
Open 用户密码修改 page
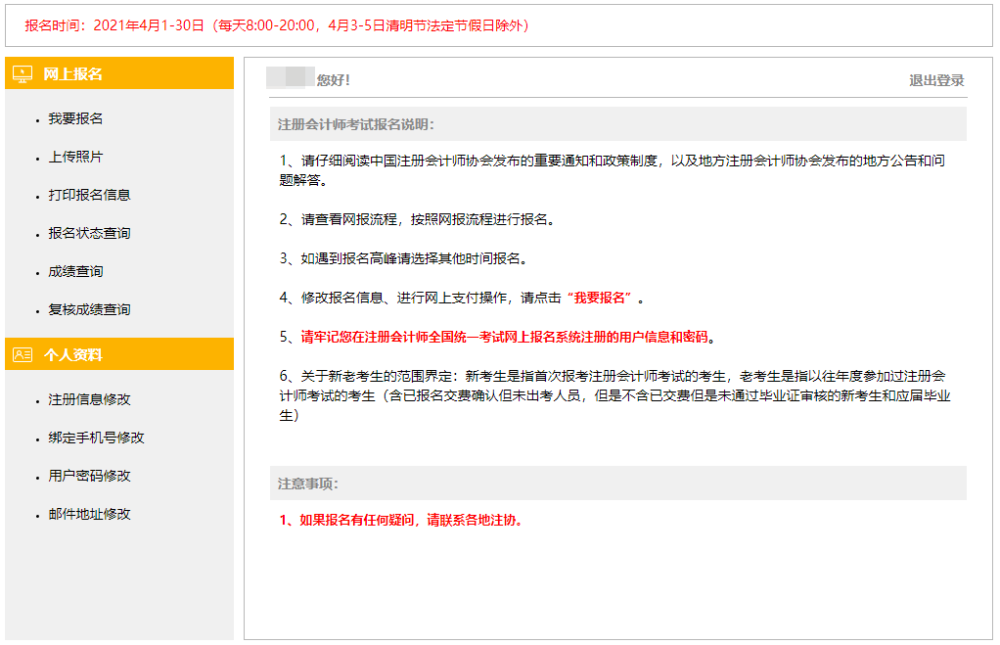89,476
